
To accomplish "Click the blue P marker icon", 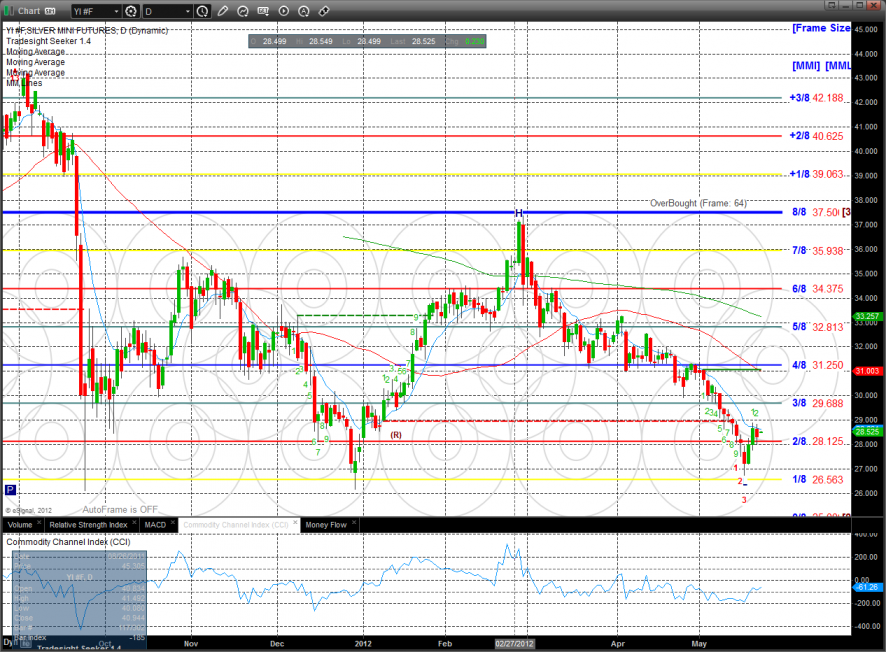I will (10, 490).
